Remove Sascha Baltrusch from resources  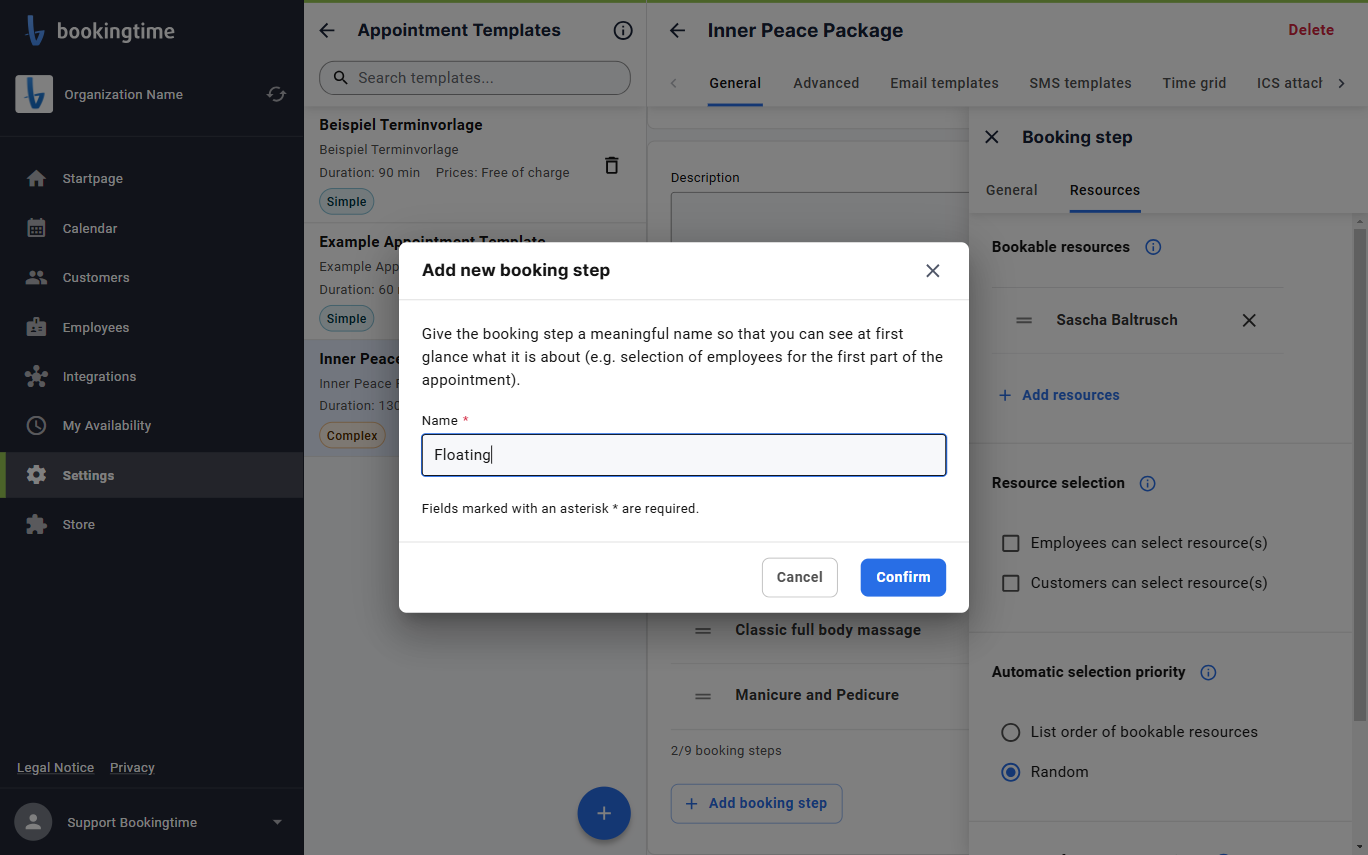coord(1249,320)
